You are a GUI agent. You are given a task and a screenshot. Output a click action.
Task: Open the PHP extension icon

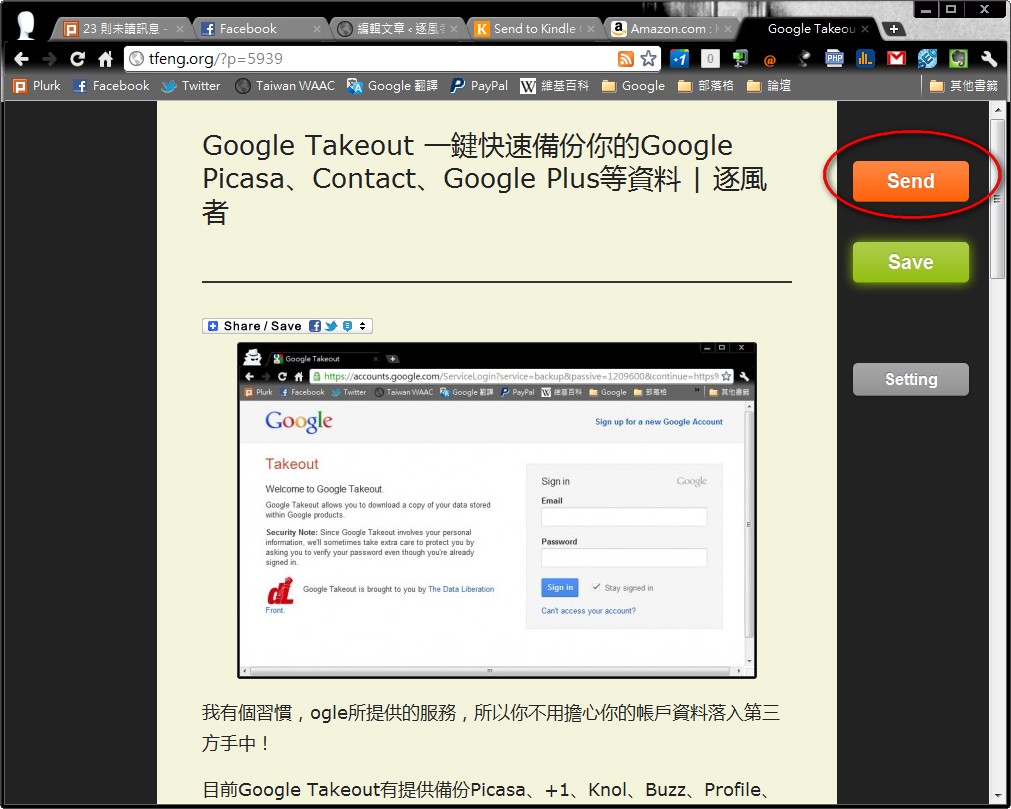pyautogui.click(x=834, y=59)
